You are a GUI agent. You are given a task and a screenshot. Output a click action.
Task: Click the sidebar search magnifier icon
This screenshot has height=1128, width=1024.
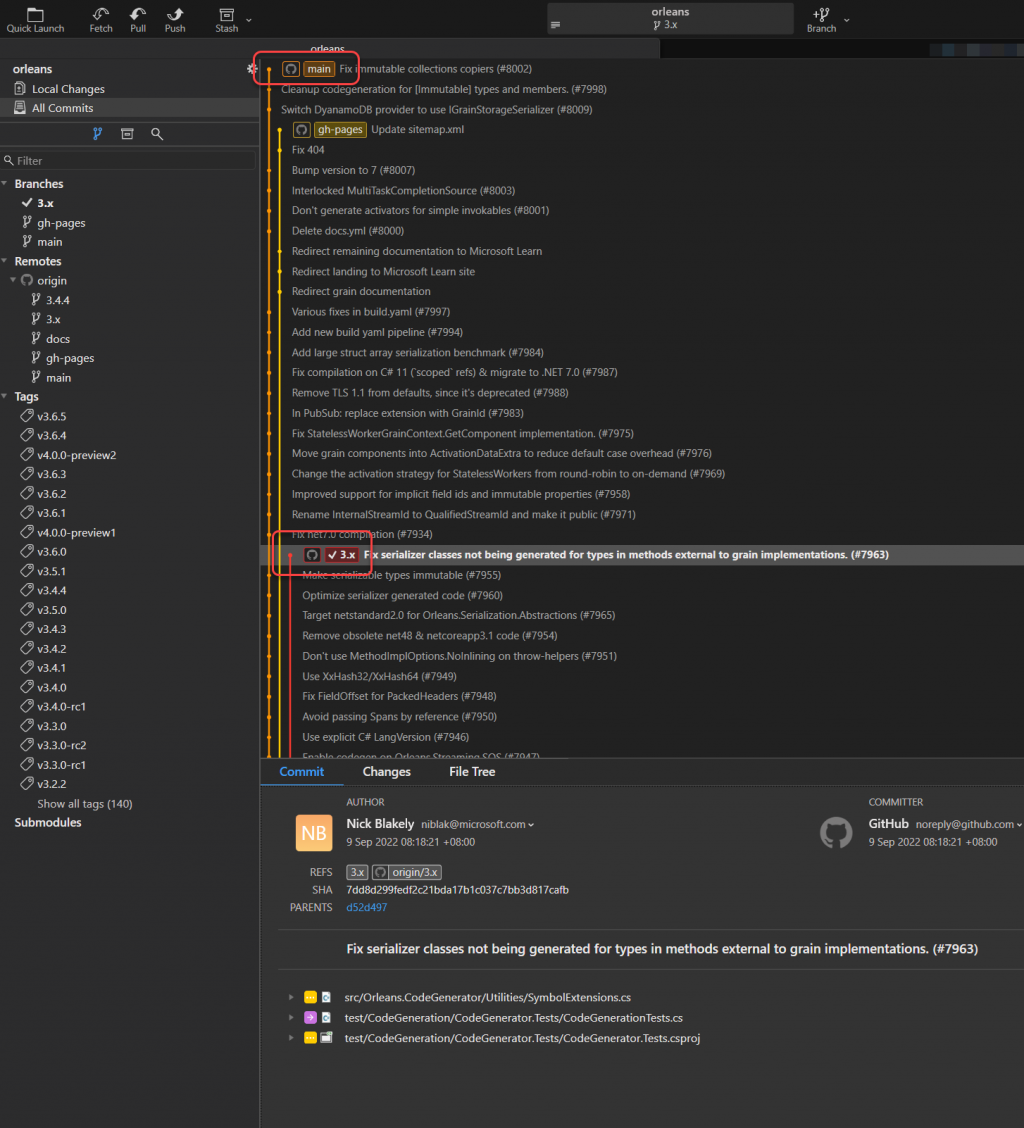click(157, 134)
